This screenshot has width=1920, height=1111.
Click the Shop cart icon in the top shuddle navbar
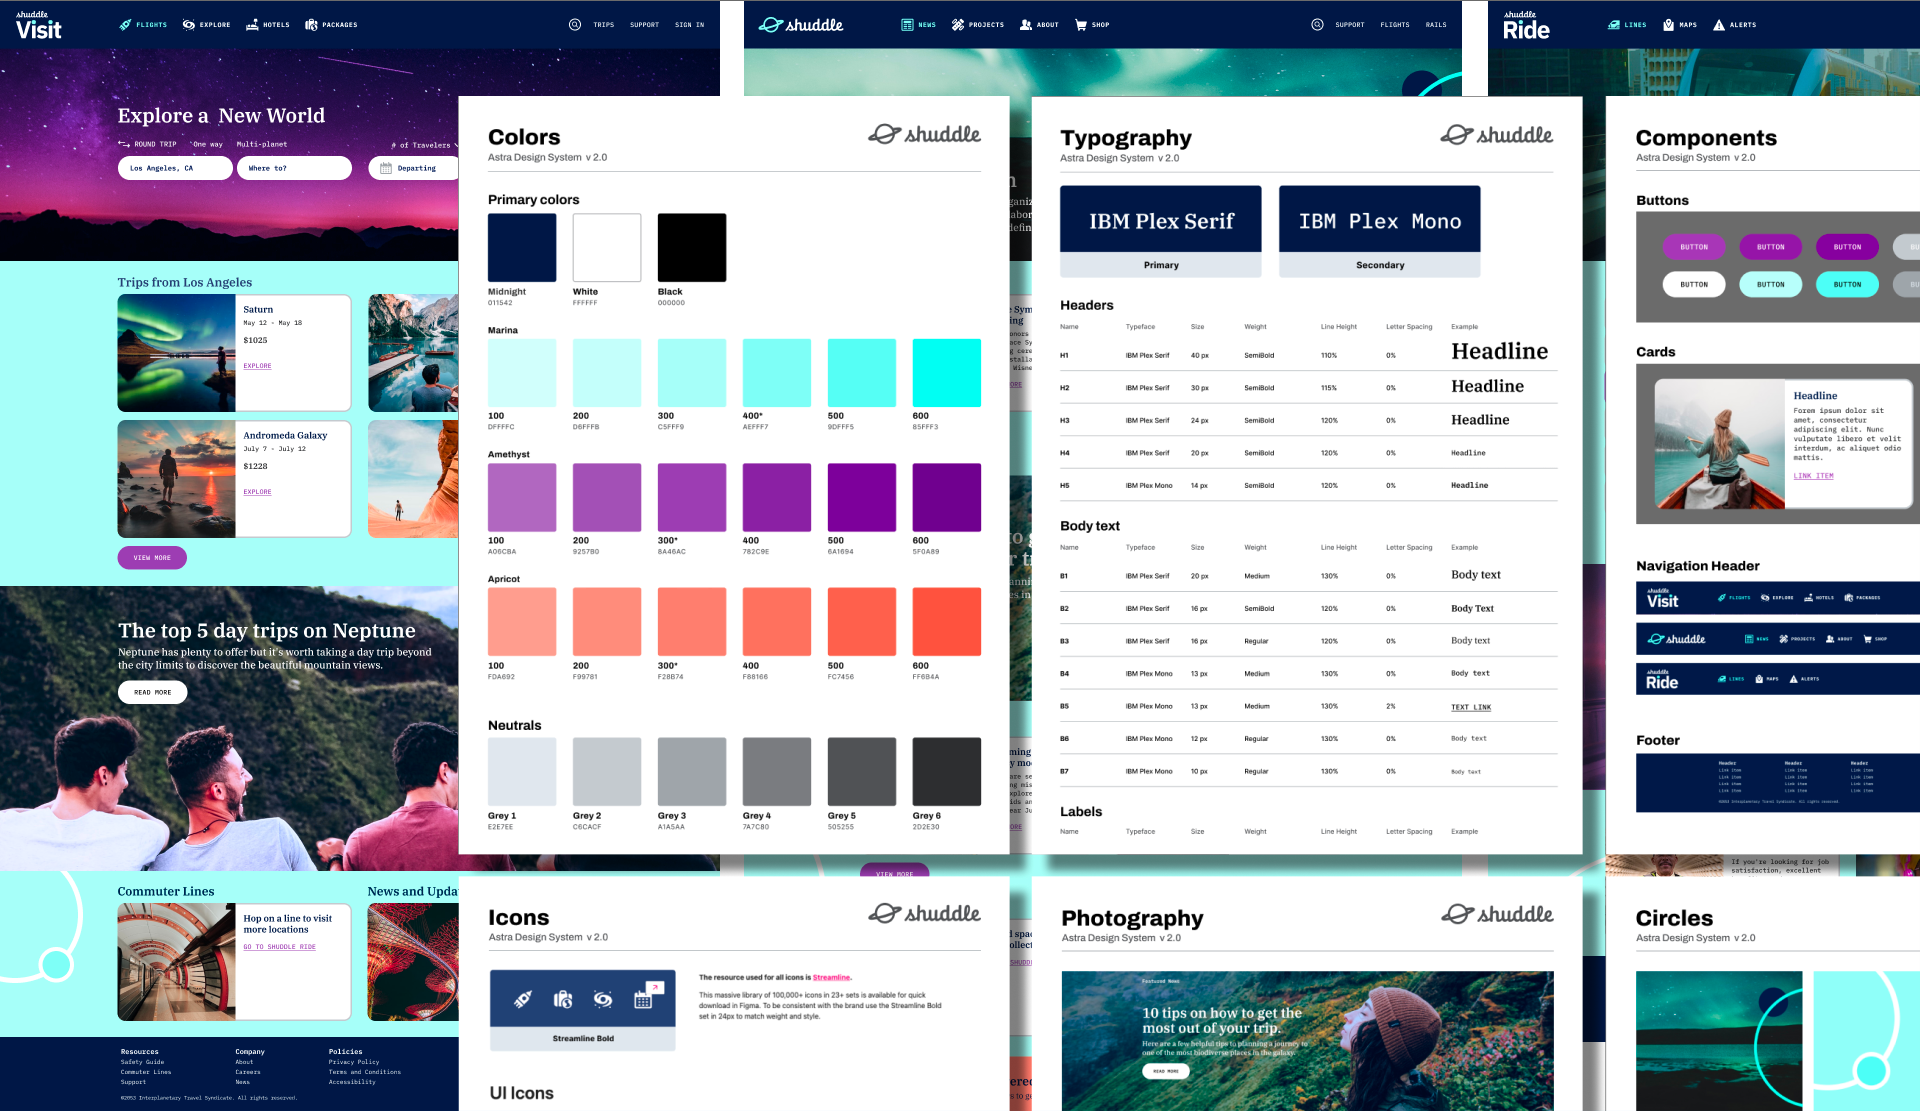tap(1081, 25)
